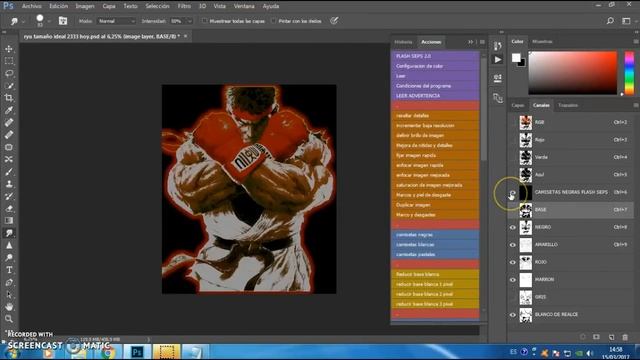Run the Duplicar imagen action
Screen dimensions: 640x360
point(435,205)
